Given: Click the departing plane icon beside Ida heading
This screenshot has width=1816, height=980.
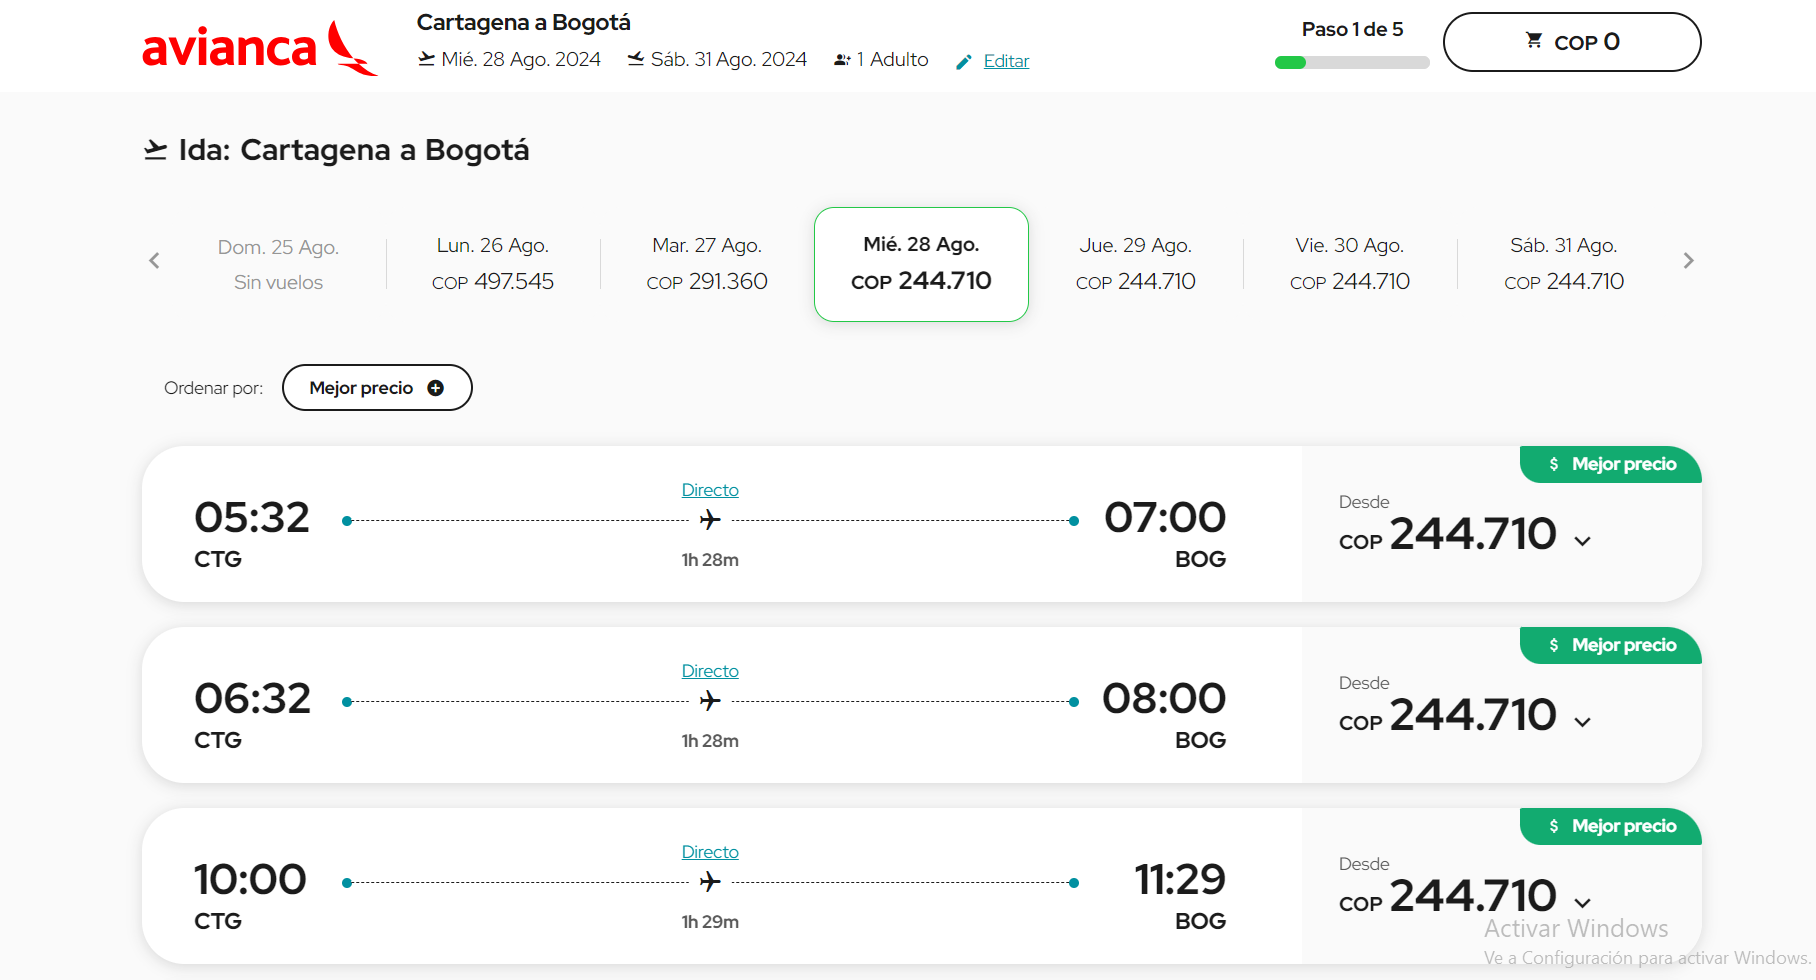Looking at the screenshot, I should tap(155, 150).
